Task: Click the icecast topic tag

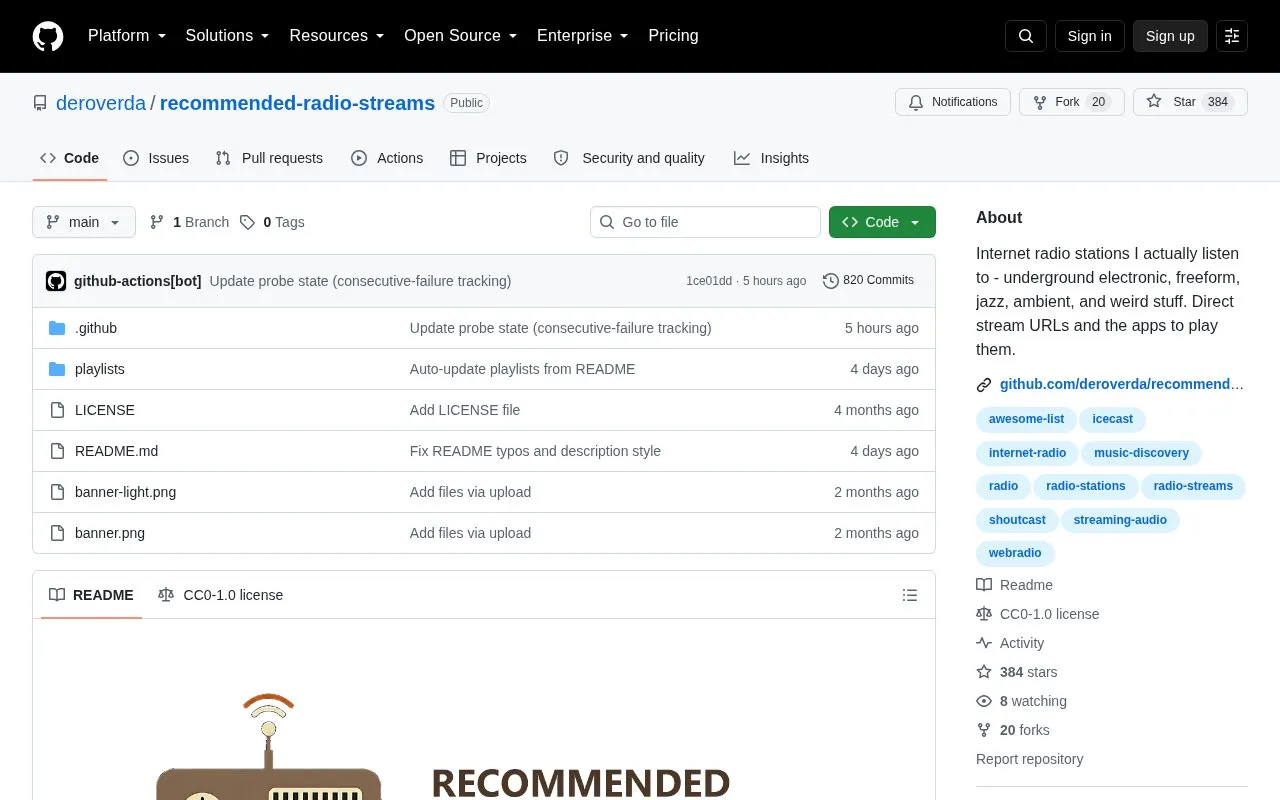Action: pyautogui.click(x=1113, y=420)
